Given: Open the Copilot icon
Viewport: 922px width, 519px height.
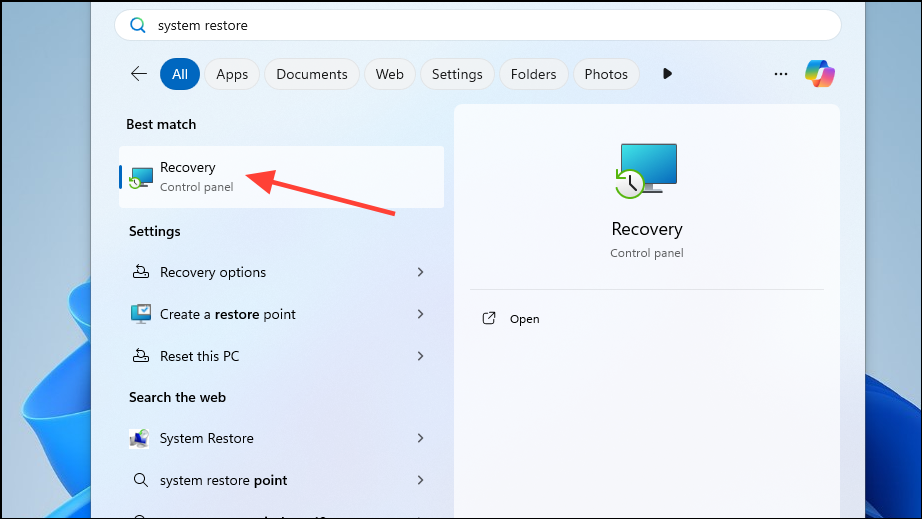Looking at the screenshot, I should point(820,74).
